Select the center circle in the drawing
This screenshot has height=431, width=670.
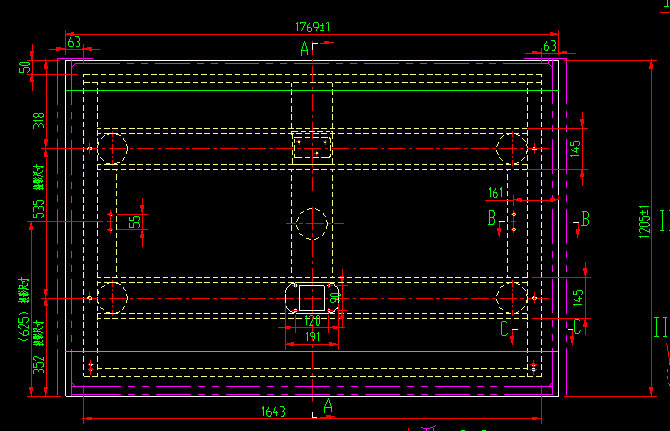coord(312,223)
